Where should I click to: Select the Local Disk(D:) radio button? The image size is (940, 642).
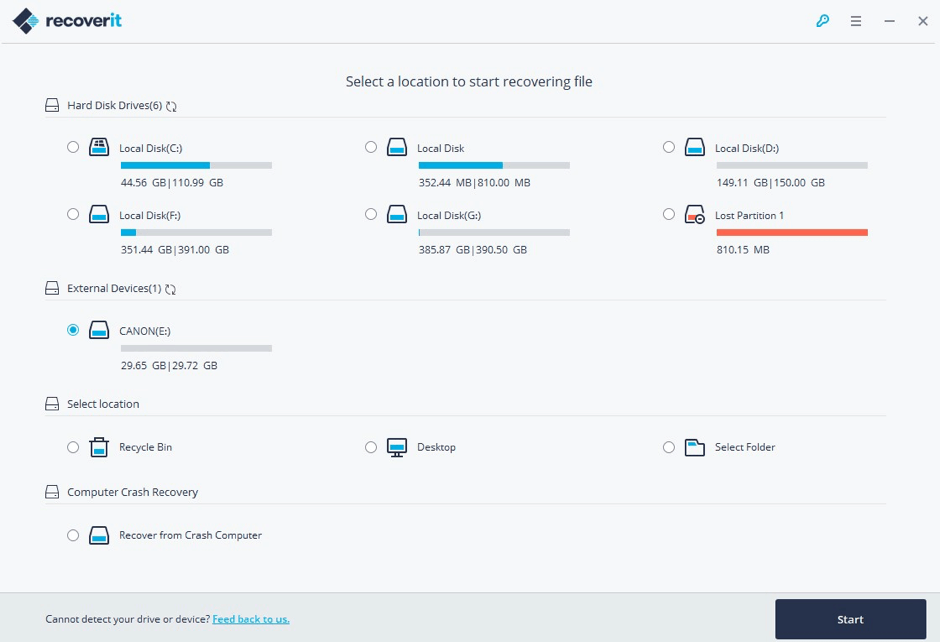669,147
